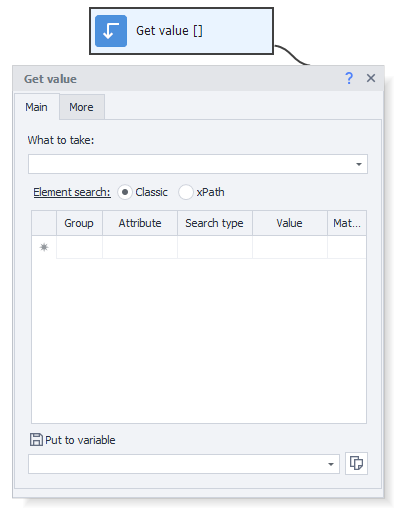Switch to the Main tab

coord(36,107)
